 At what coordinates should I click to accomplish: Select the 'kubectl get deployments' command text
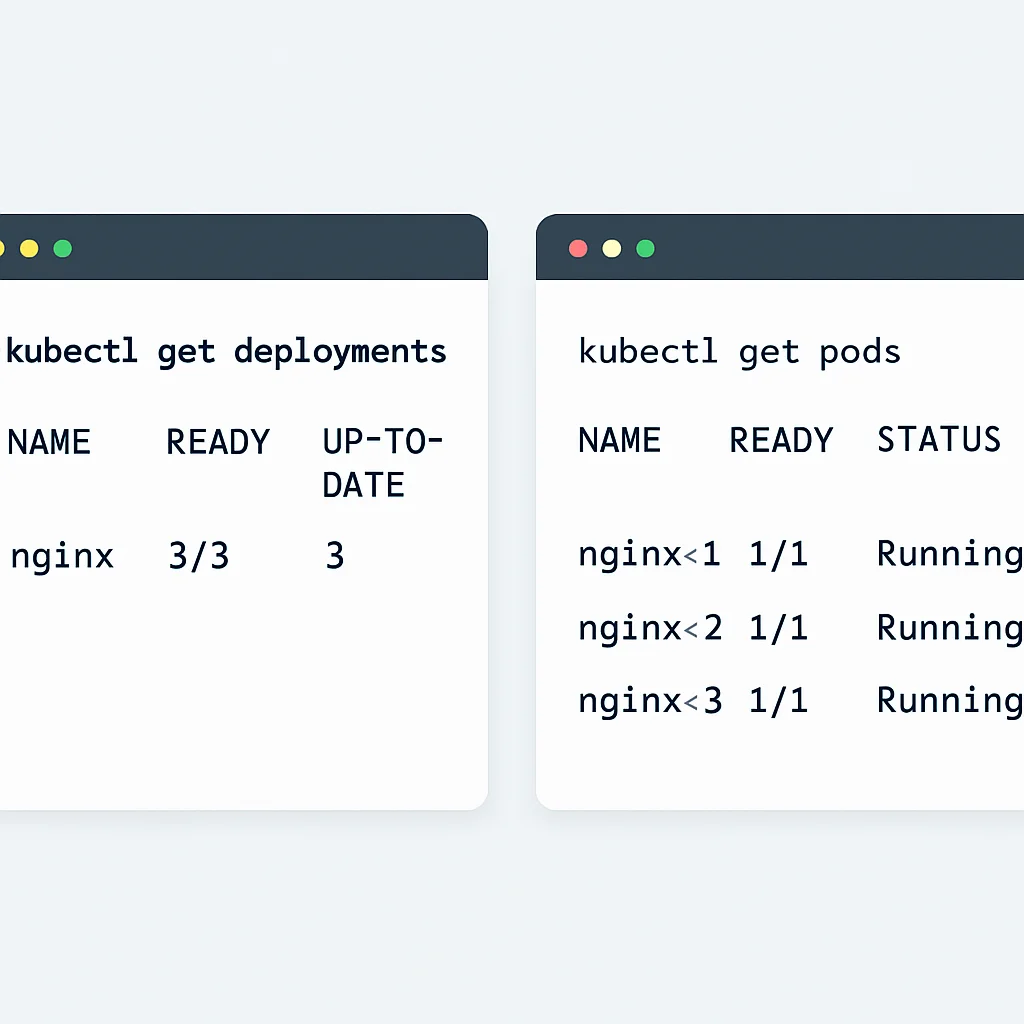click(226, 353)
